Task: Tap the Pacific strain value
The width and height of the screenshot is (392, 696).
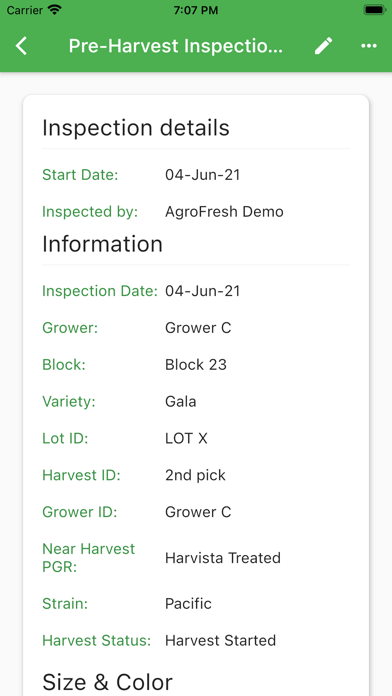Action: click(x=188, y=604)
